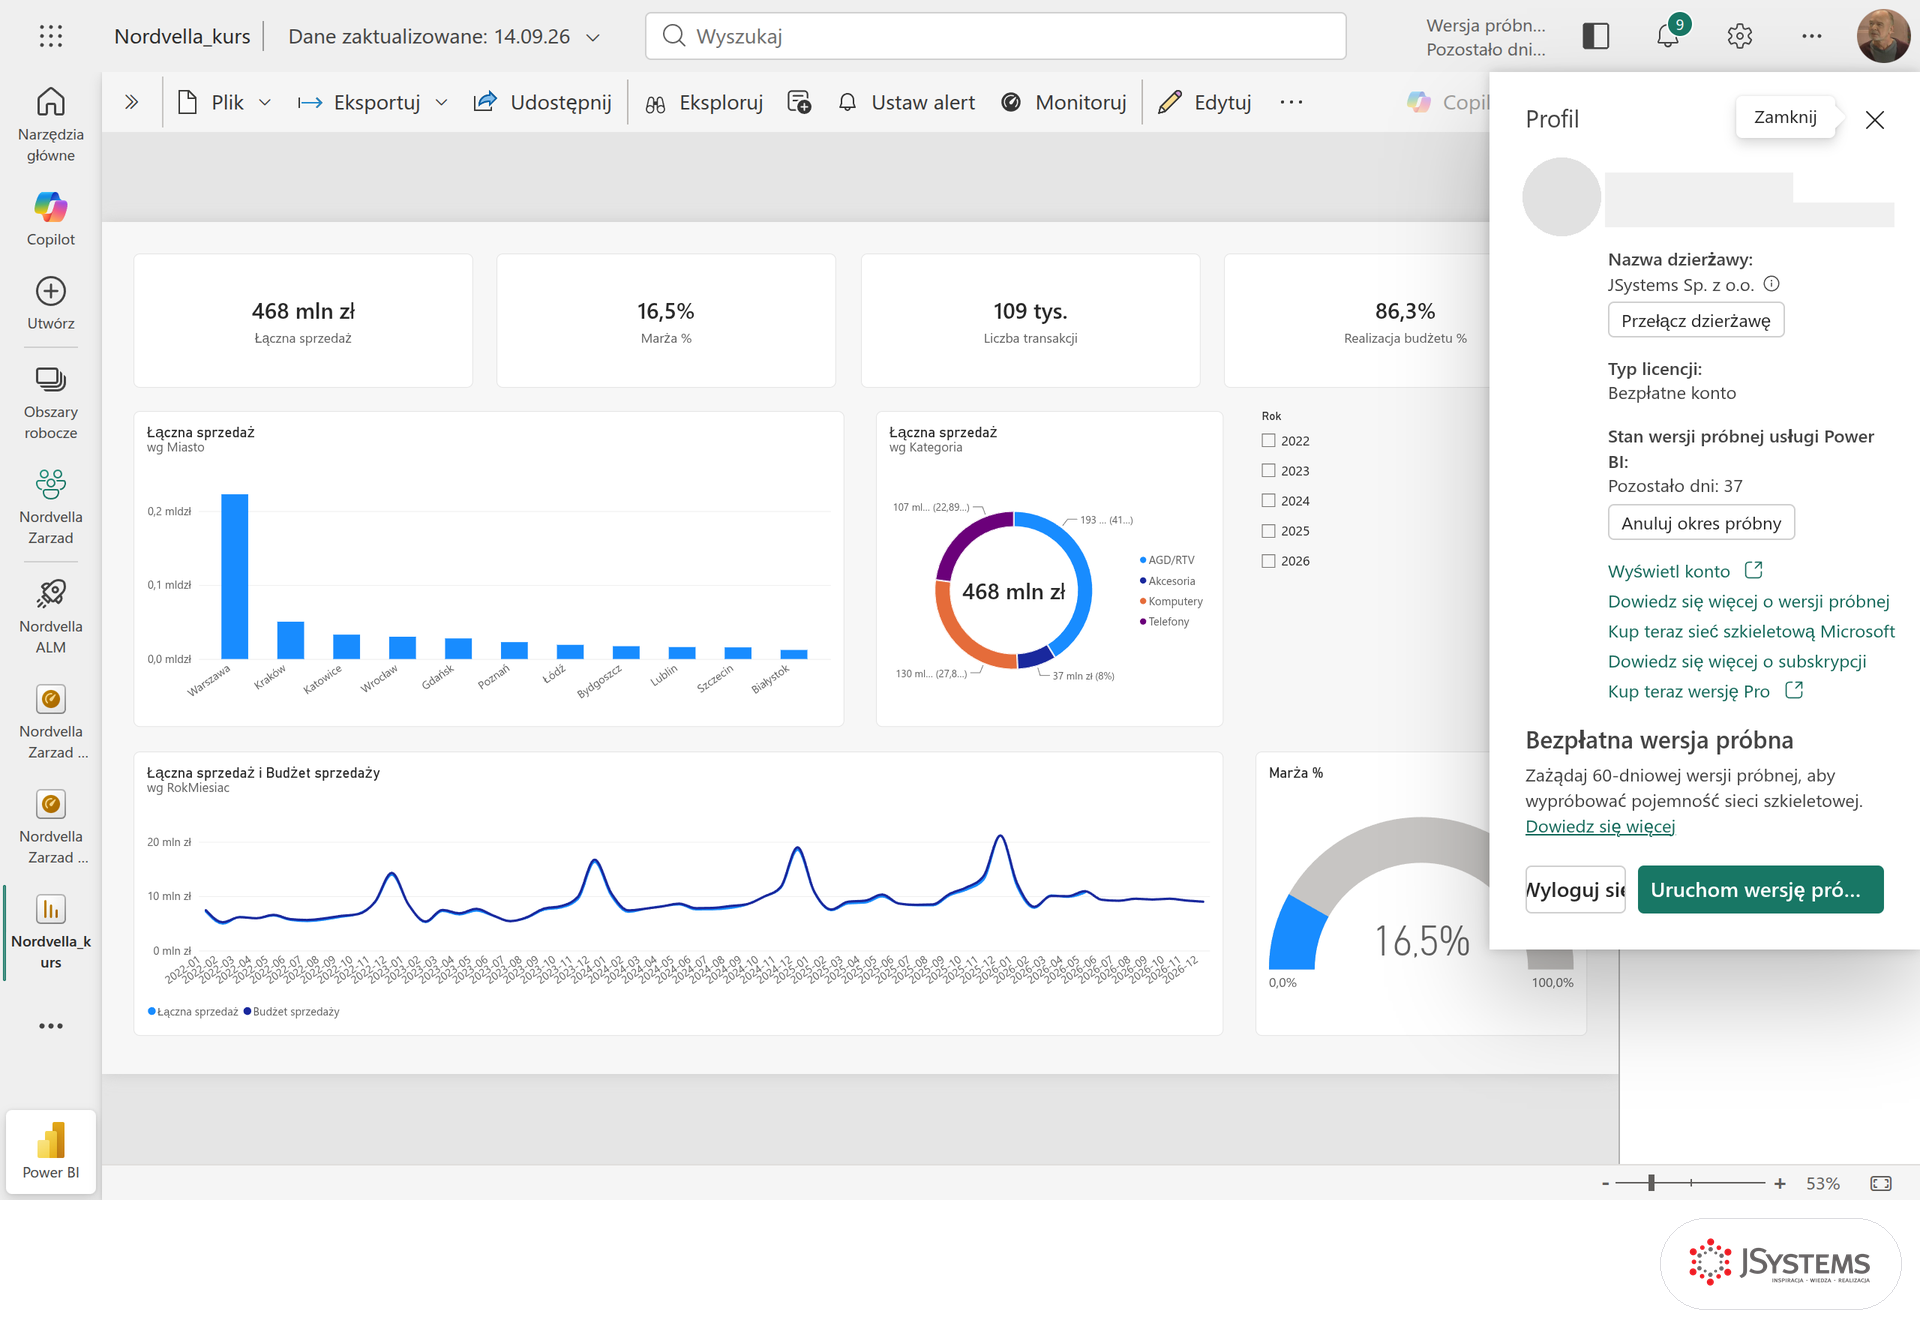Open the Plik dropdown menu
1920x1328 pixels.
[x=224, y=102]
